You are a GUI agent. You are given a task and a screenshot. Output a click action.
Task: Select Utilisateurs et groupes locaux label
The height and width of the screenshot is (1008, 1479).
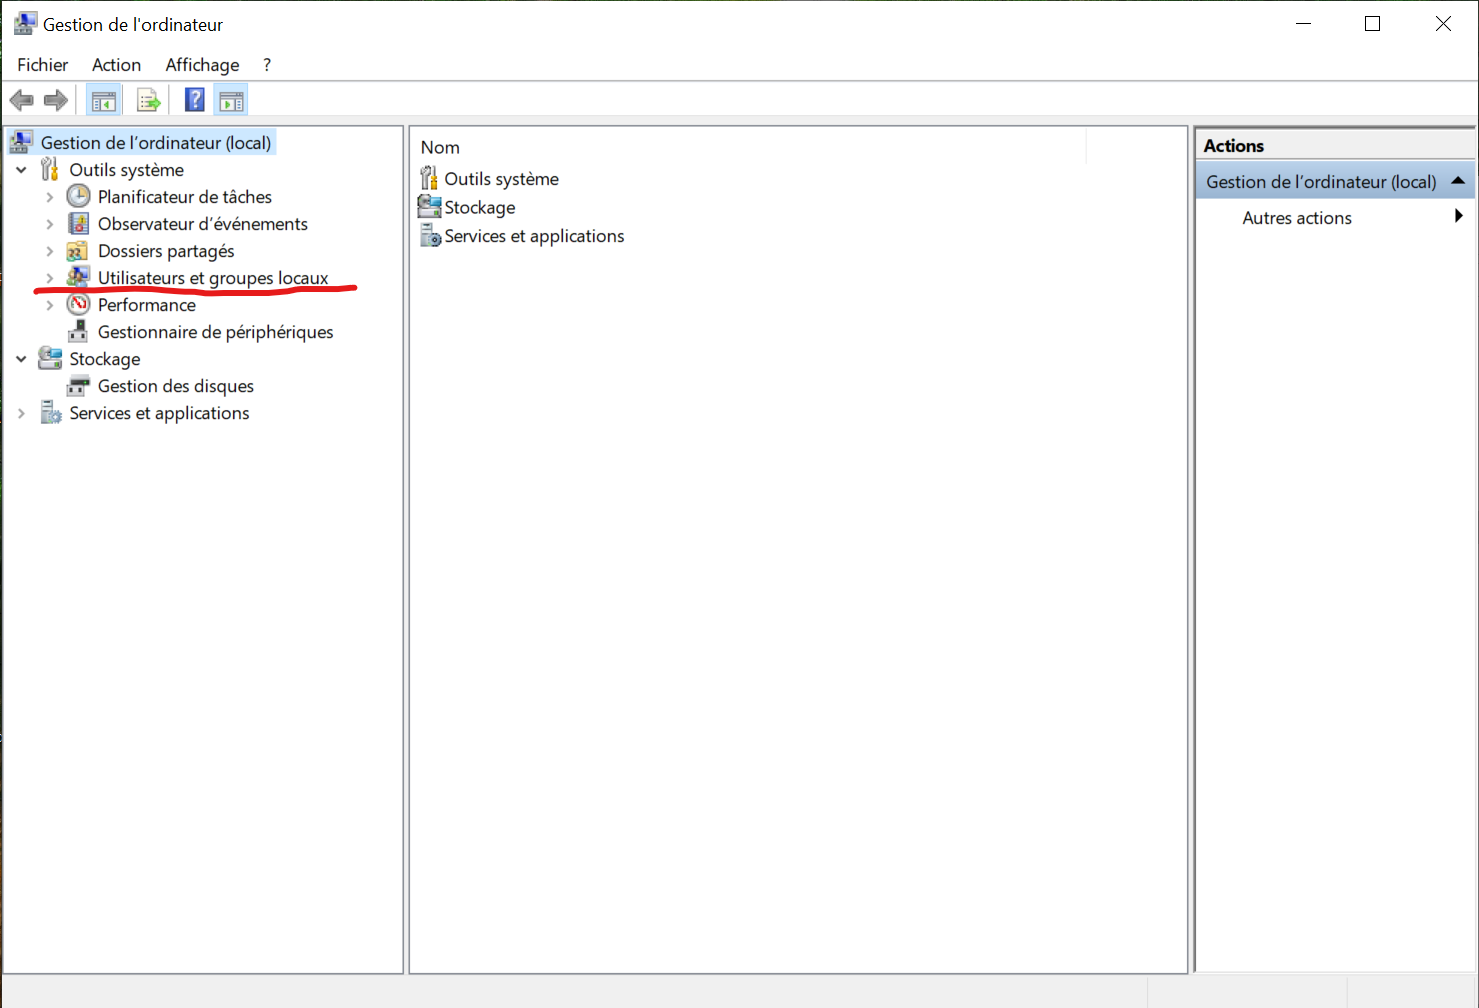pos(213,278)
